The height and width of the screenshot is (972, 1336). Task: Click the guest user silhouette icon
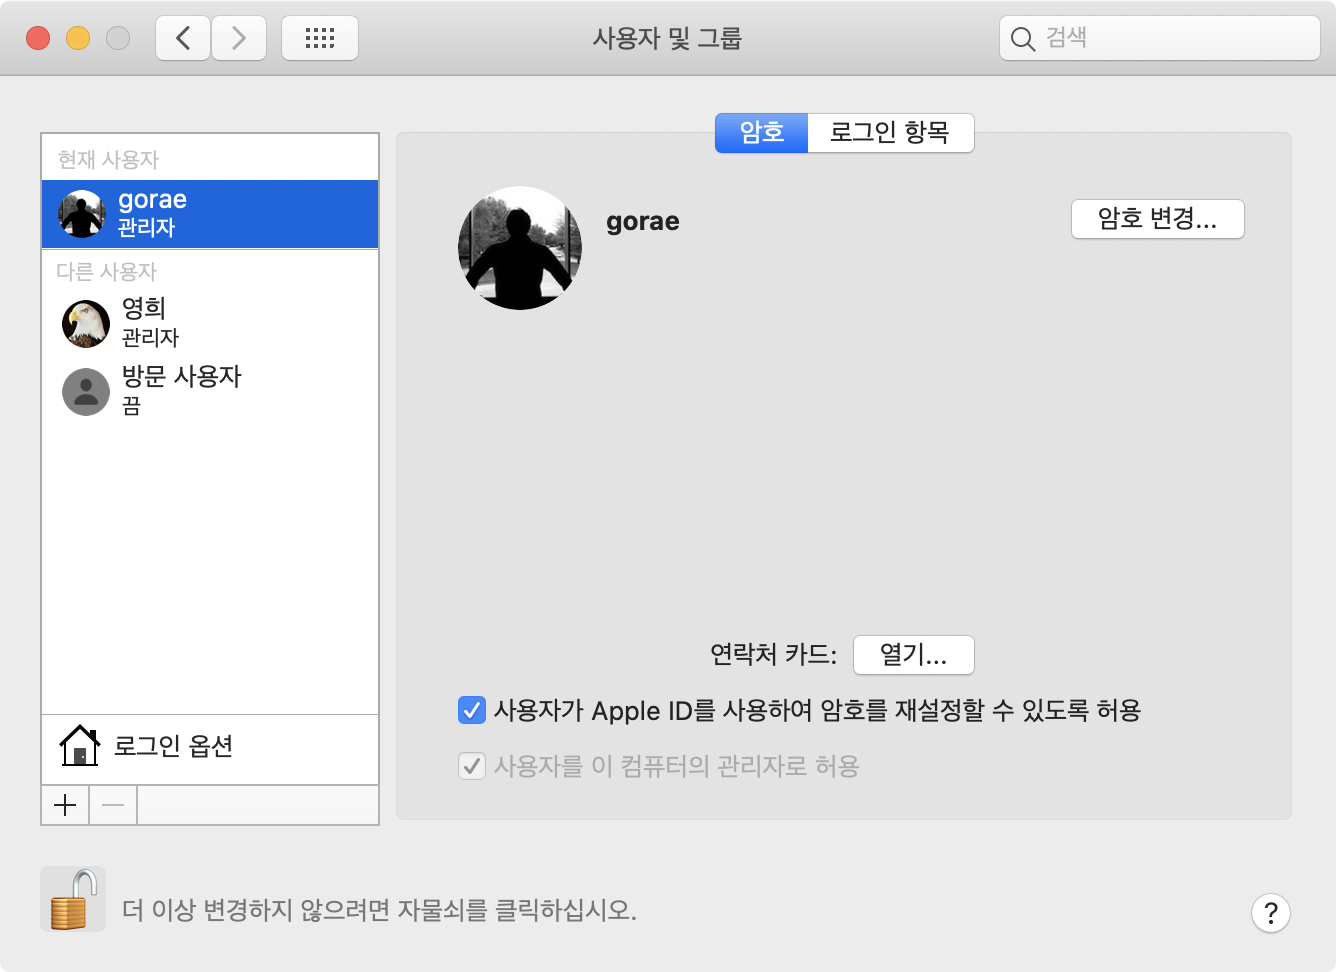click(x=86, y=392)
